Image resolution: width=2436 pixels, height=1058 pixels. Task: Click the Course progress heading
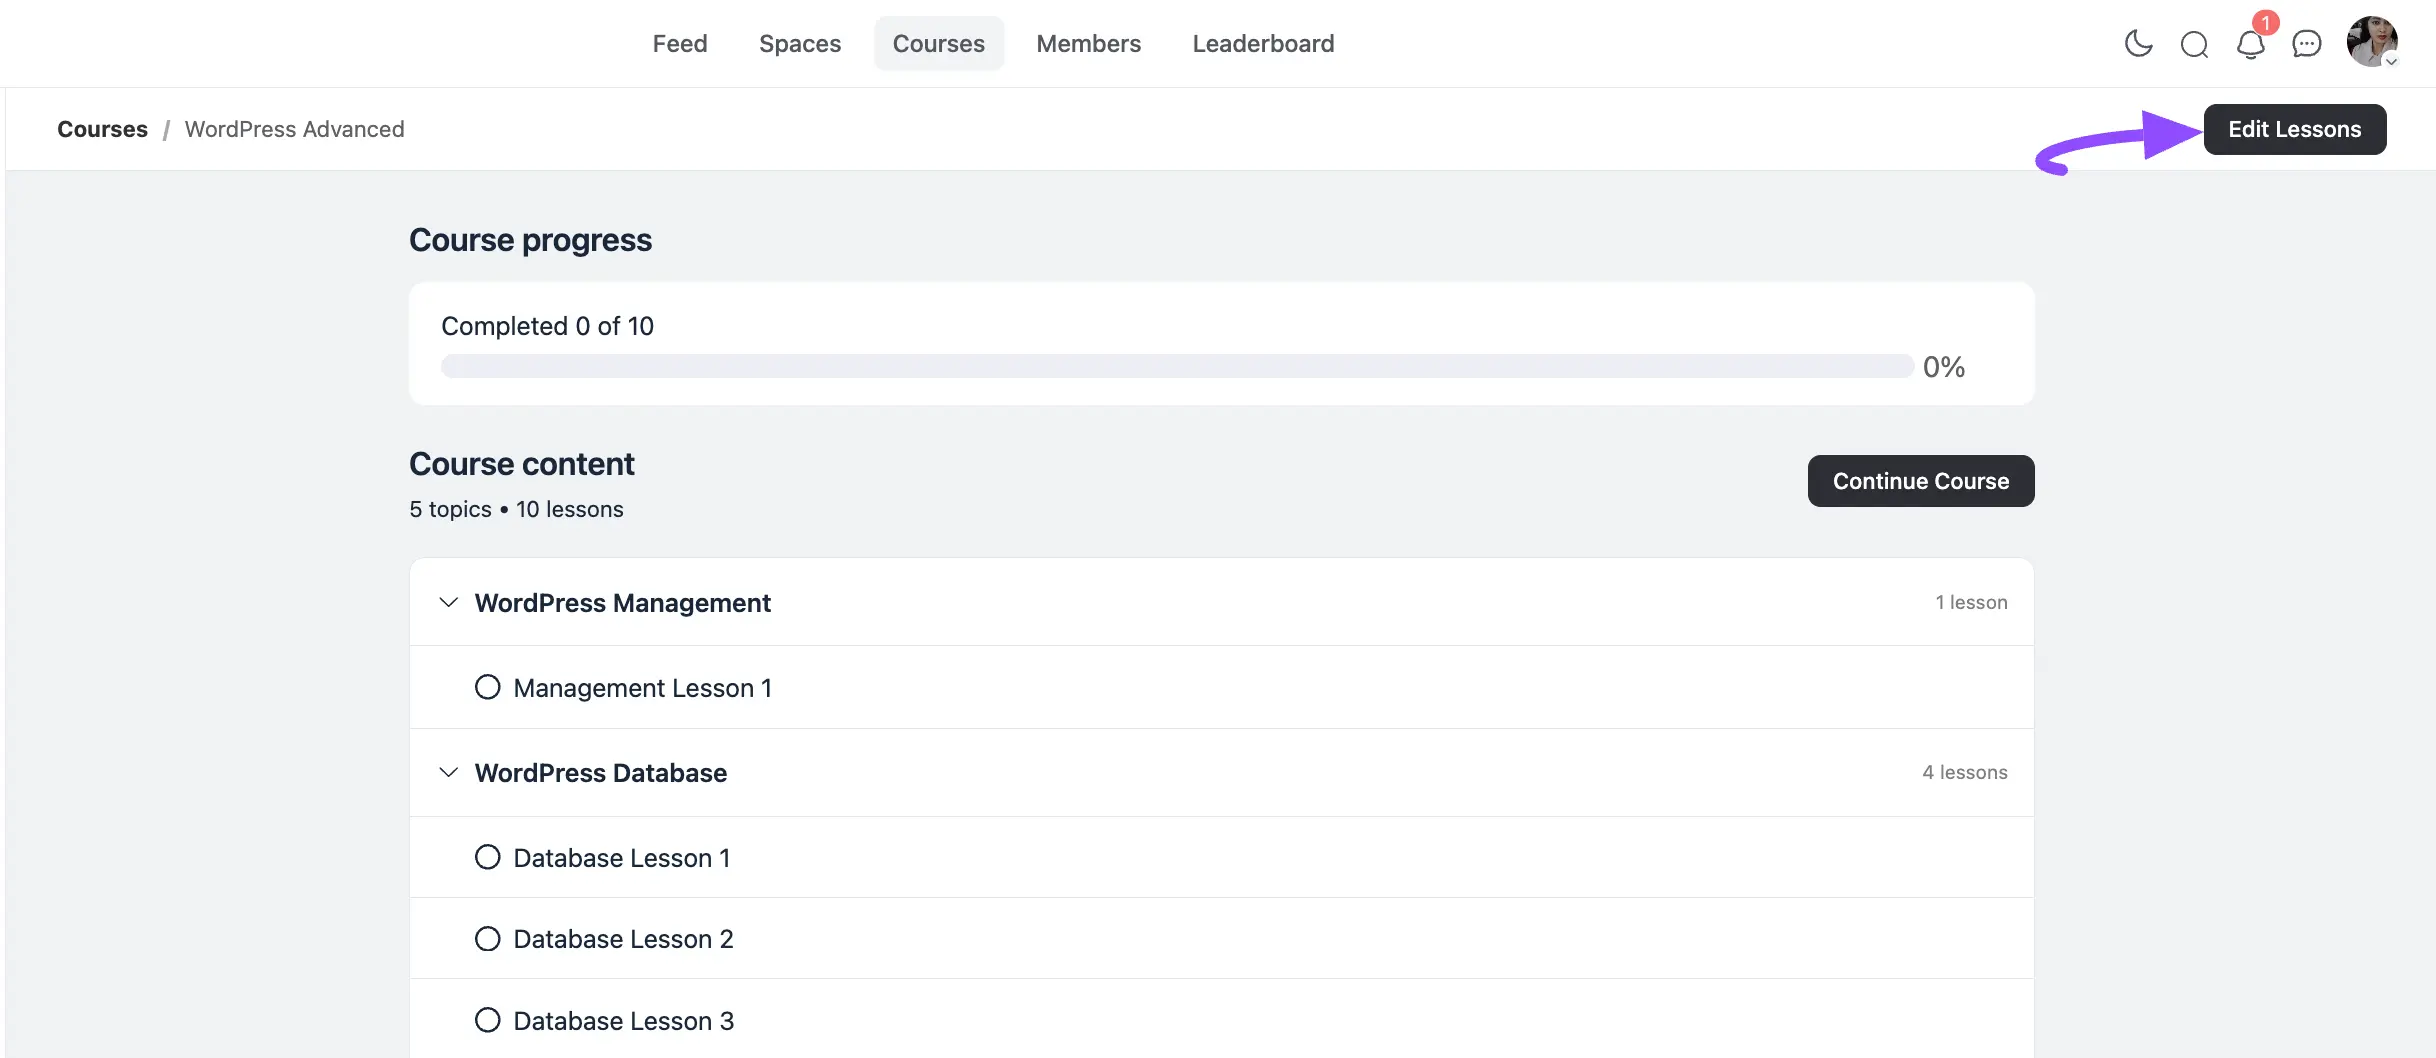[530, 240]
